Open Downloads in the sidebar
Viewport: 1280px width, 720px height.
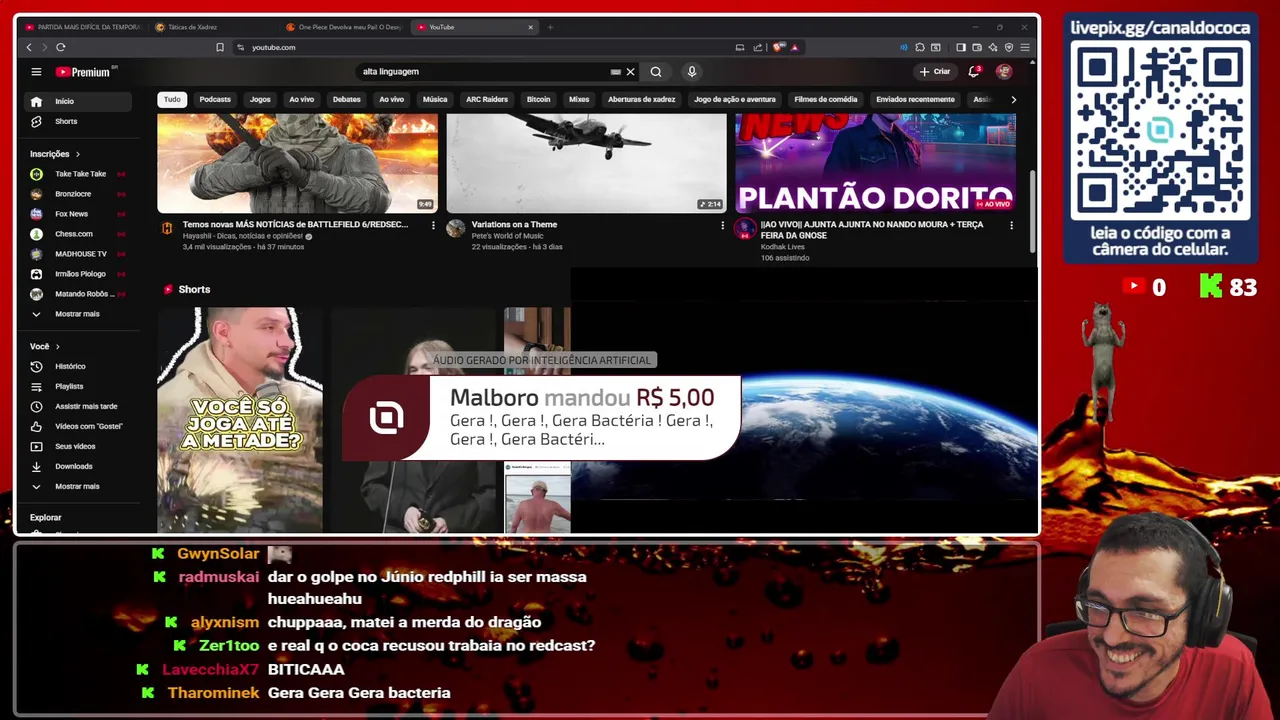tap(77, 466)
